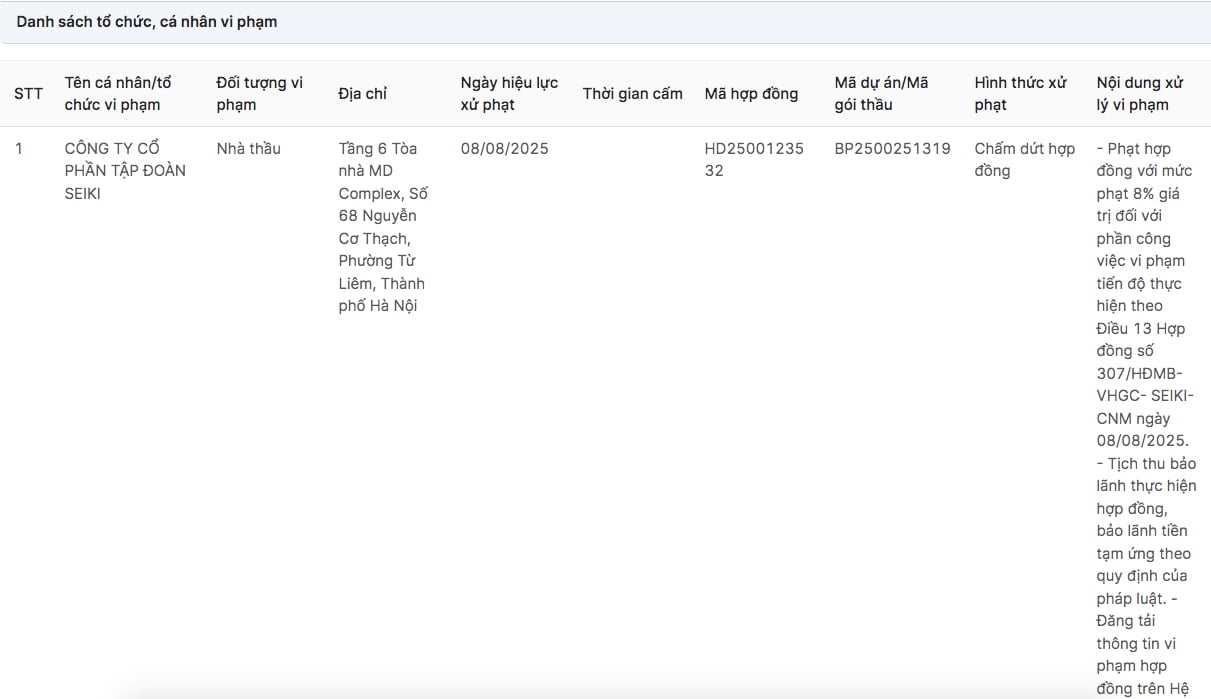Click row number 1 in the STT column
The width and height of the screenshot is (1211, 699).
(19, 149)
